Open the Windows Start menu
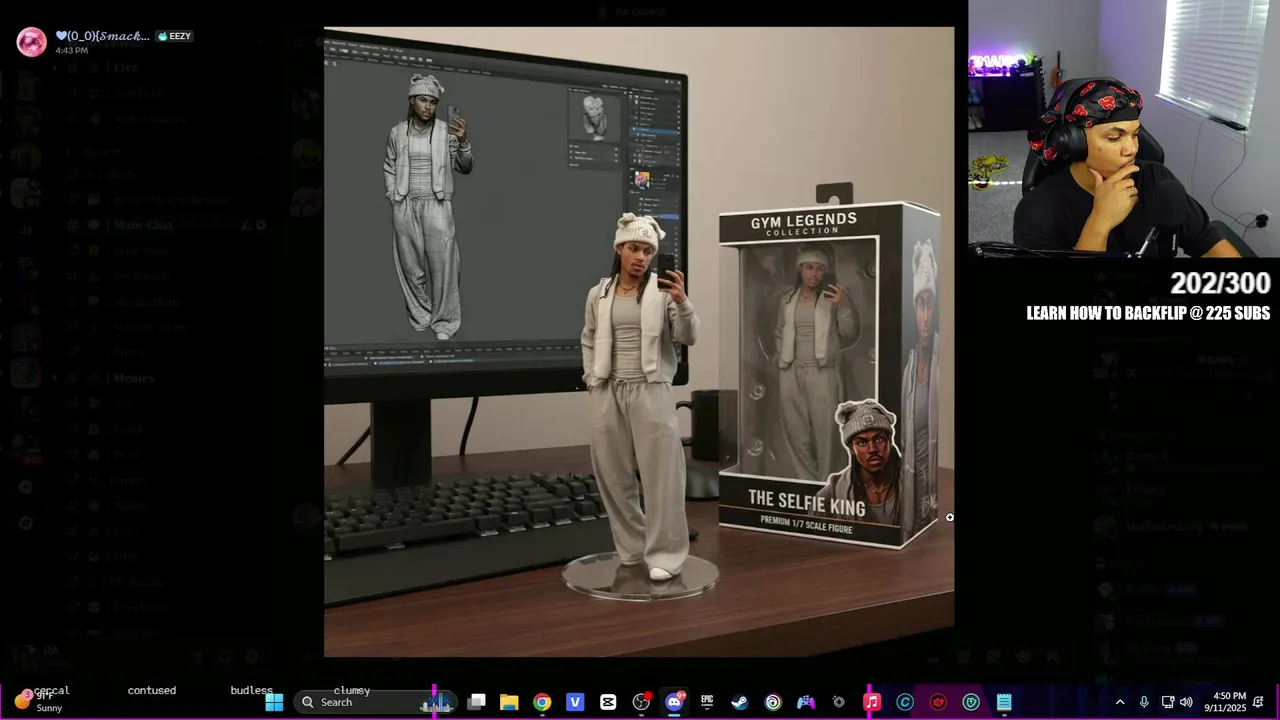The width and height of the screenshot is (1280, 720). pyautogui.click(x=274, y=702)
